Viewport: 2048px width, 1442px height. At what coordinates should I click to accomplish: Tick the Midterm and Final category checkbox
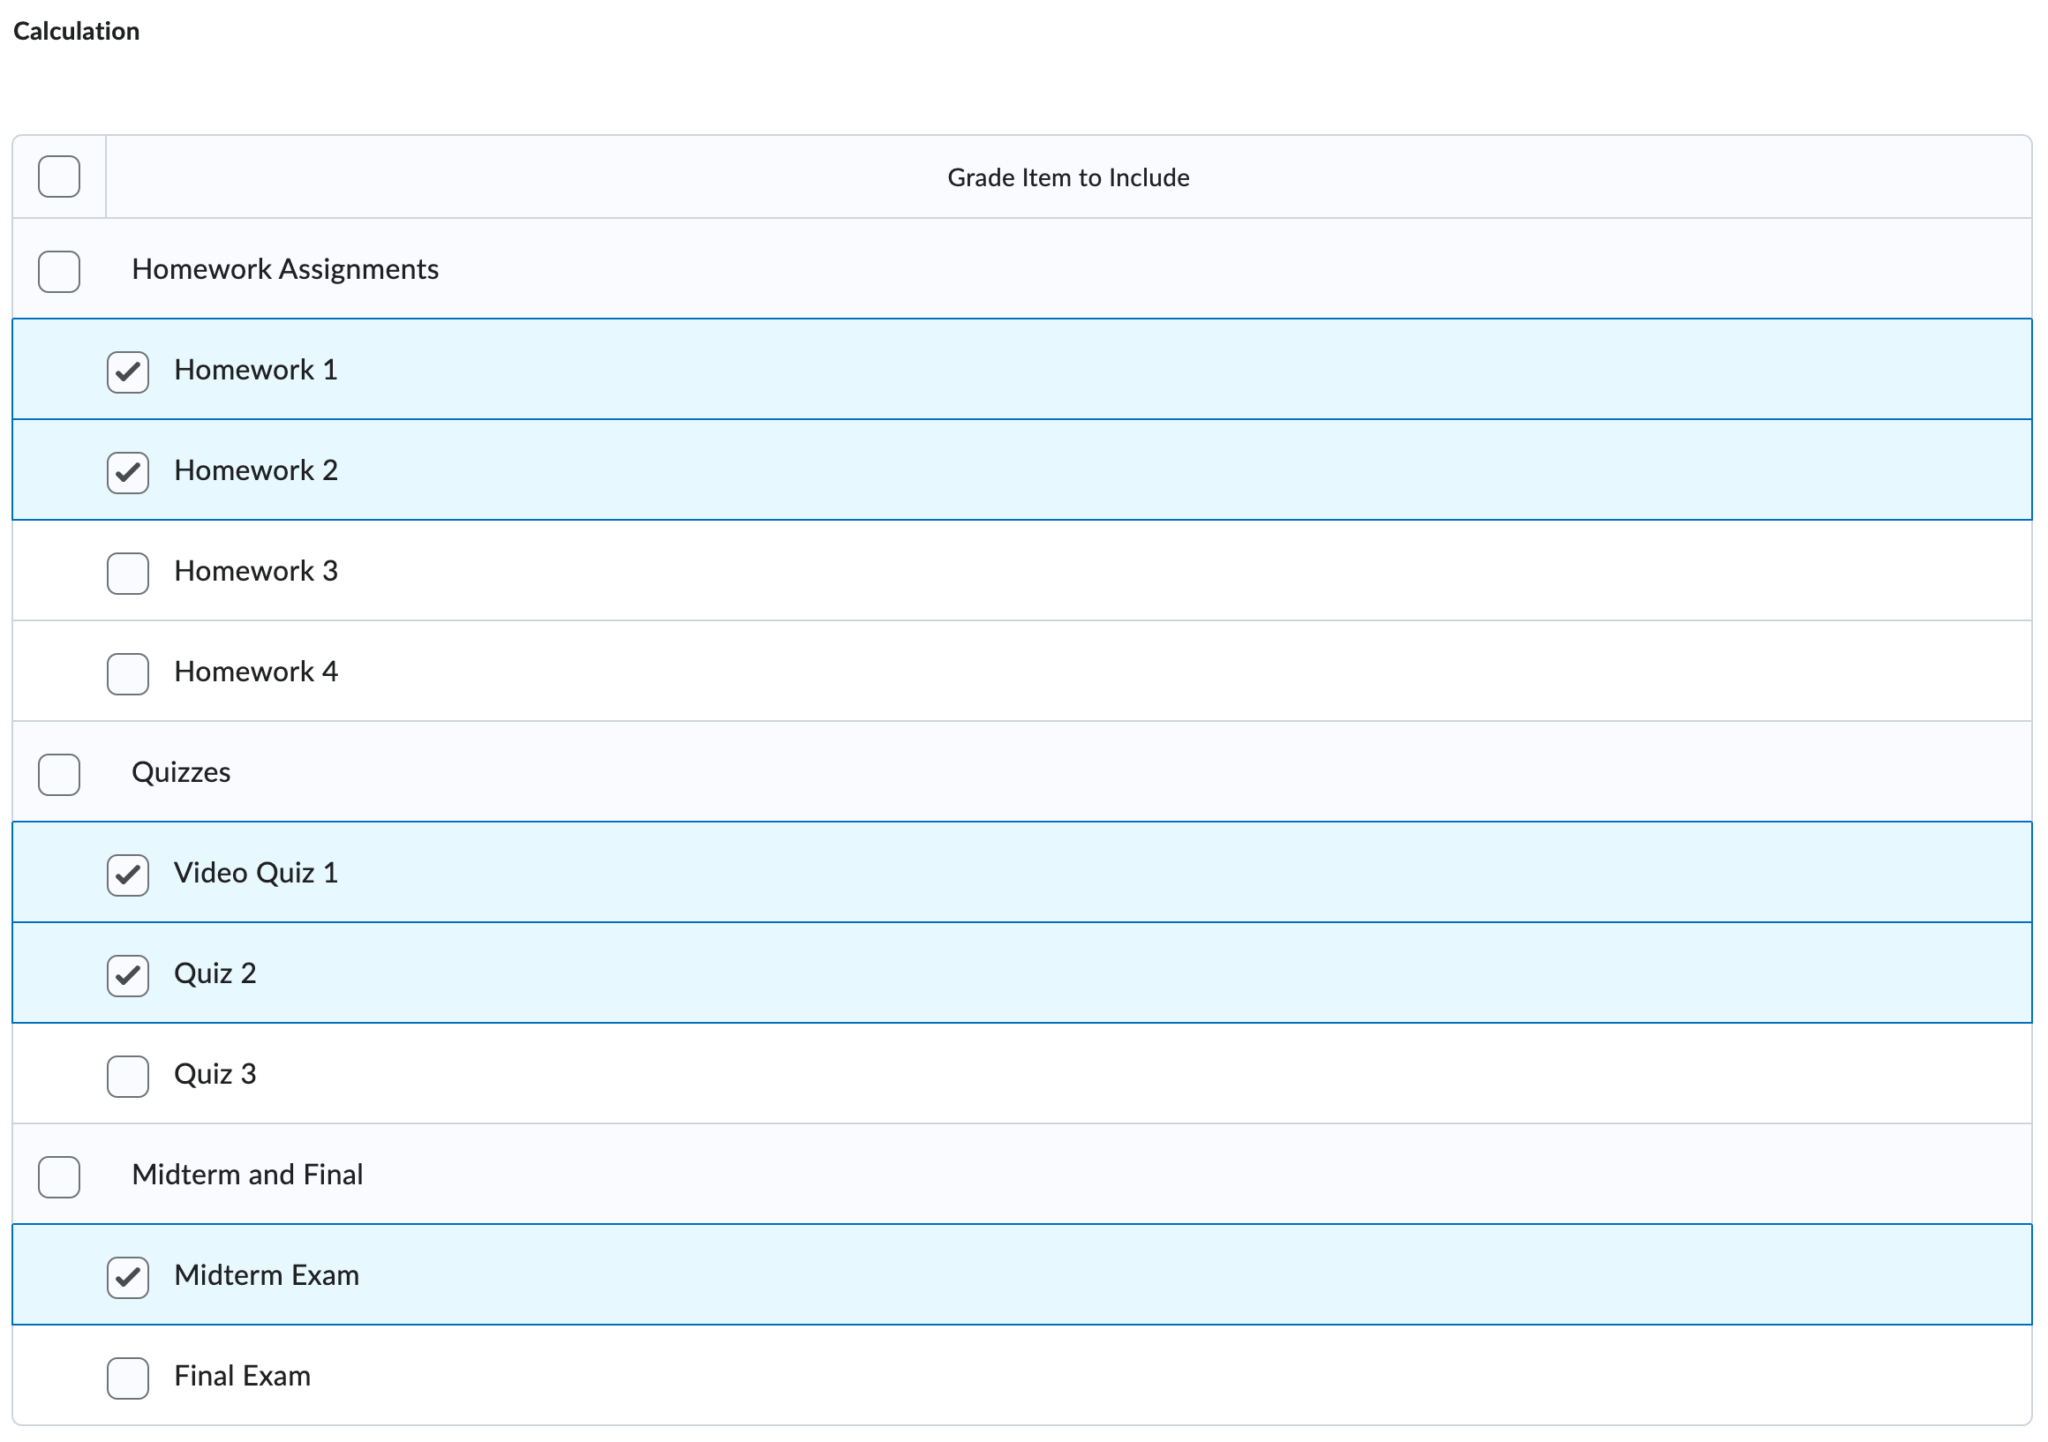[x=59, y=1177]
